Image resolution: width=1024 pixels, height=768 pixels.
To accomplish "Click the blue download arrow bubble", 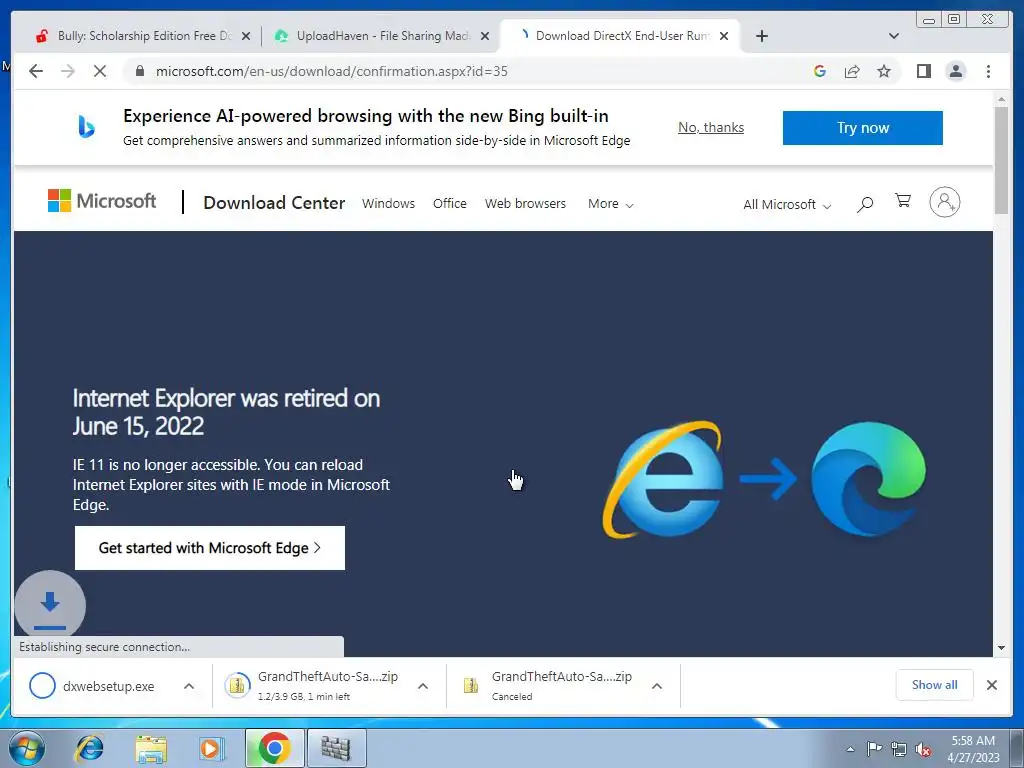I will [x=50, y=605].
